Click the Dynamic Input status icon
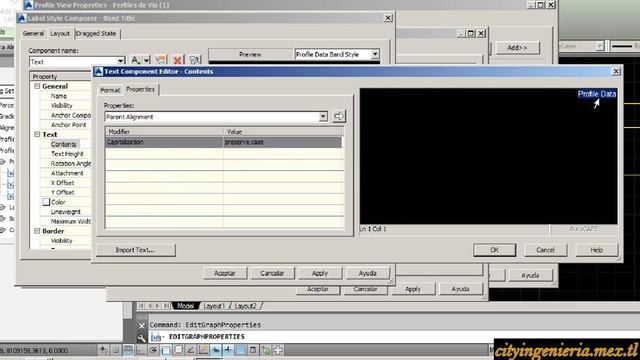640x360 pixels. pyautogui.click(x=216, y=350)
